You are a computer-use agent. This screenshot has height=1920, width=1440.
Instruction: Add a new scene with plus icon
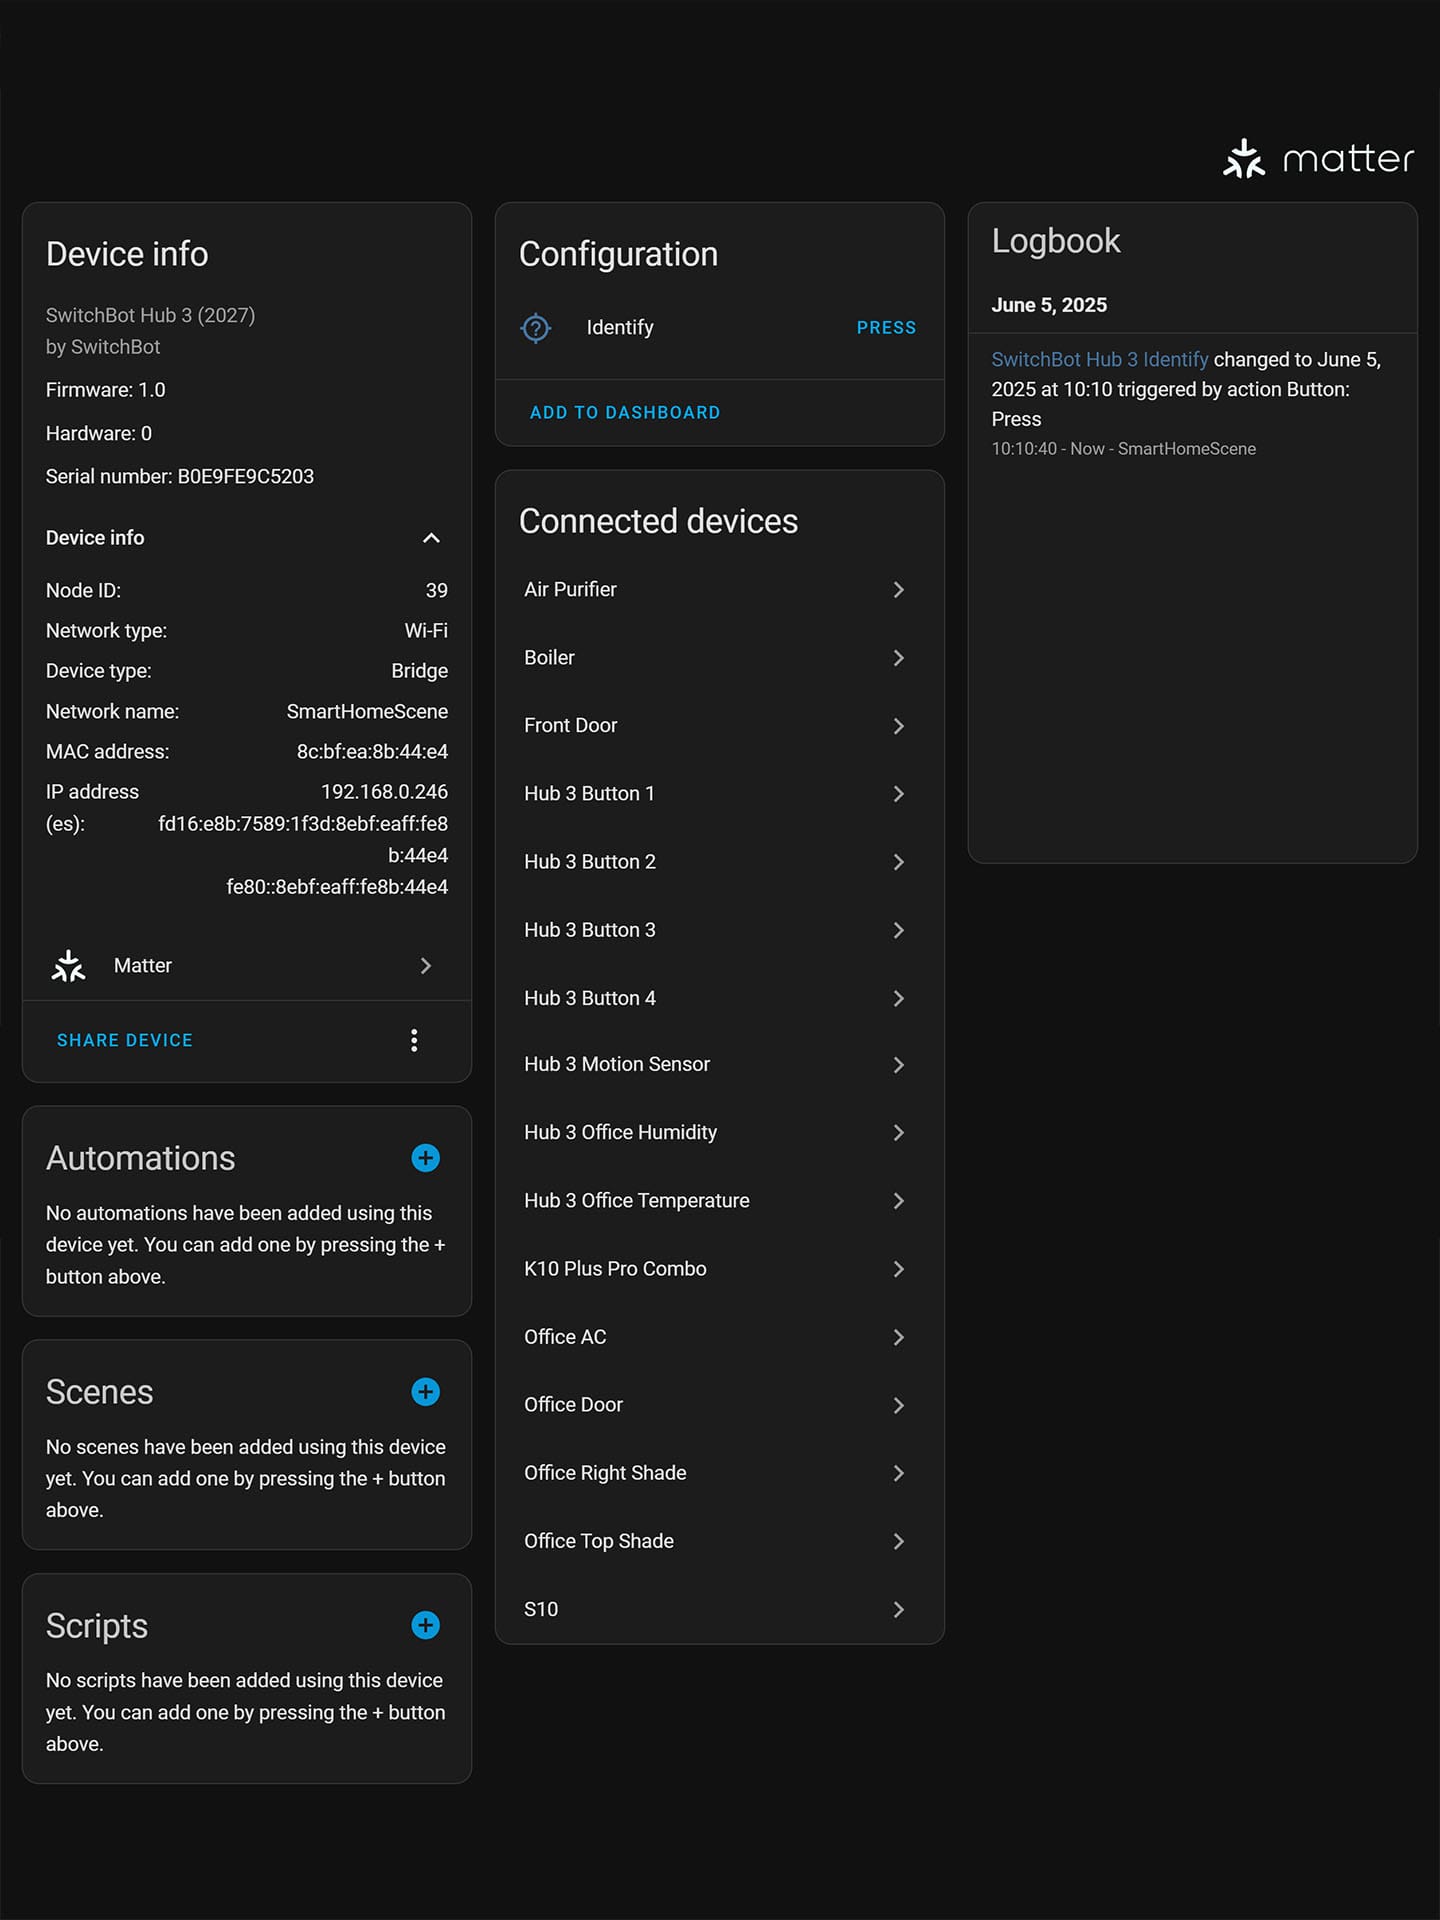(426, 1392)
